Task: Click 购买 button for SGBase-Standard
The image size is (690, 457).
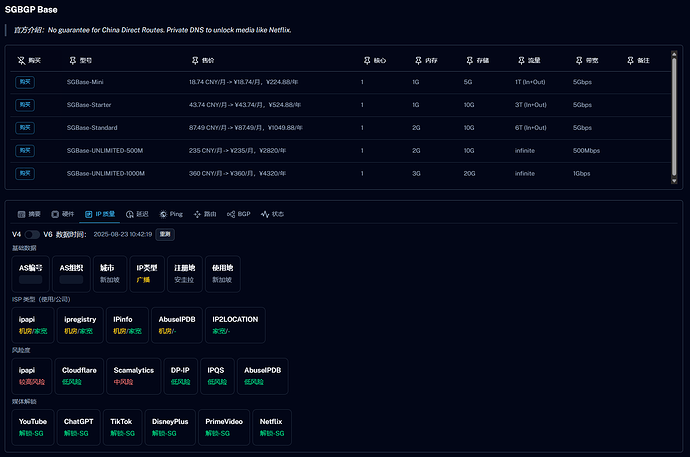Action: pos(25,127)
